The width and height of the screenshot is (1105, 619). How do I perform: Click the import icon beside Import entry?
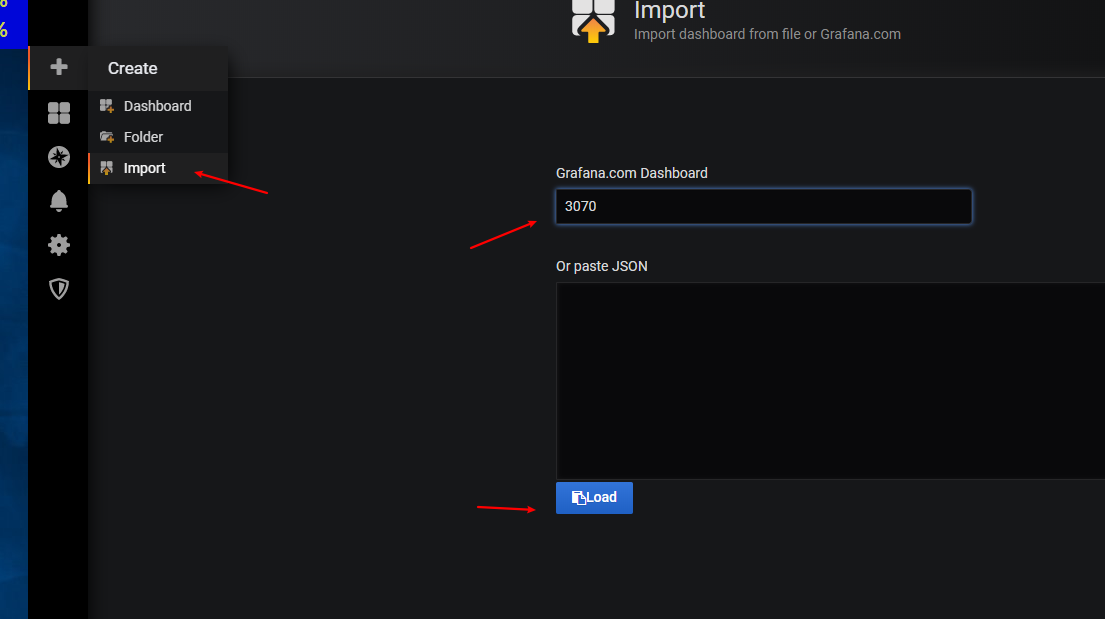pyautogui.click(x=107, y=168)
